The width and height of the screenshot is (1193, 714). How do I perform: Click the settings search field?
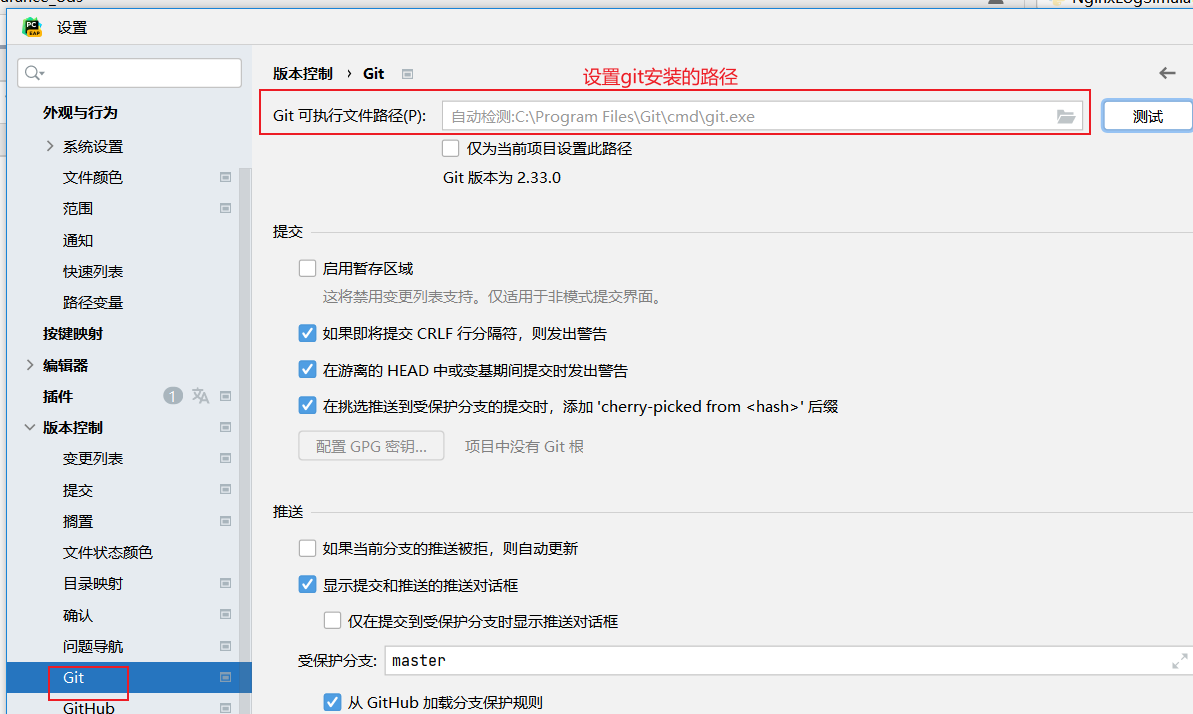pos(129,73)
